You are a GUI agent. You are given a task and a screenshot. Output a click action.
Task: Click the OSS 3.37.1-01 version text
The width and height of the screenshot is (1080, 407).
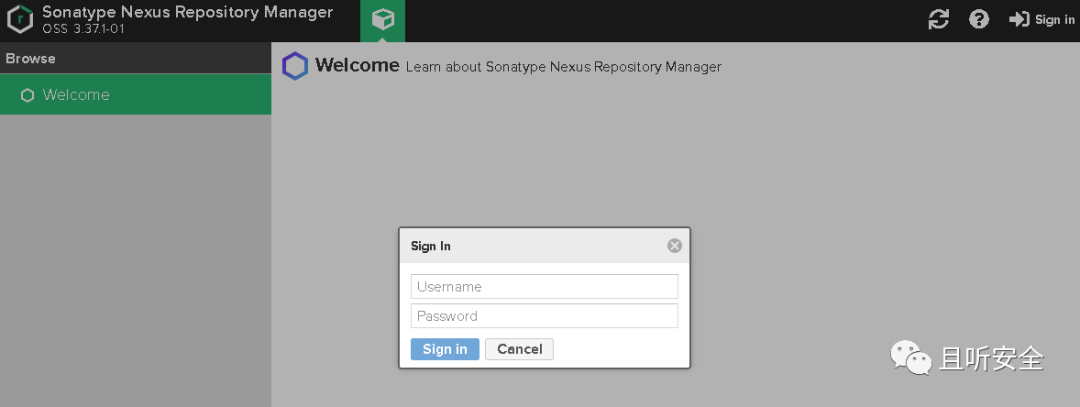pos(83,30)
